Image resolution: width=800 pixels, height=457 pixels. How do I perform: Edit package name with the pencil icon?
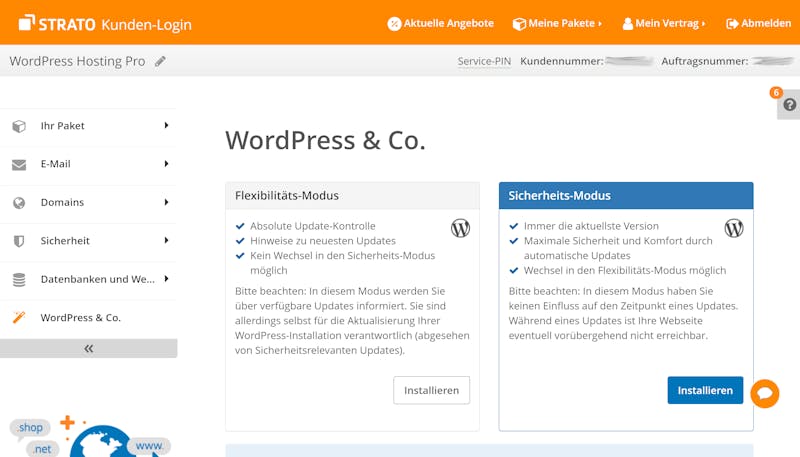tap(160, 61)
